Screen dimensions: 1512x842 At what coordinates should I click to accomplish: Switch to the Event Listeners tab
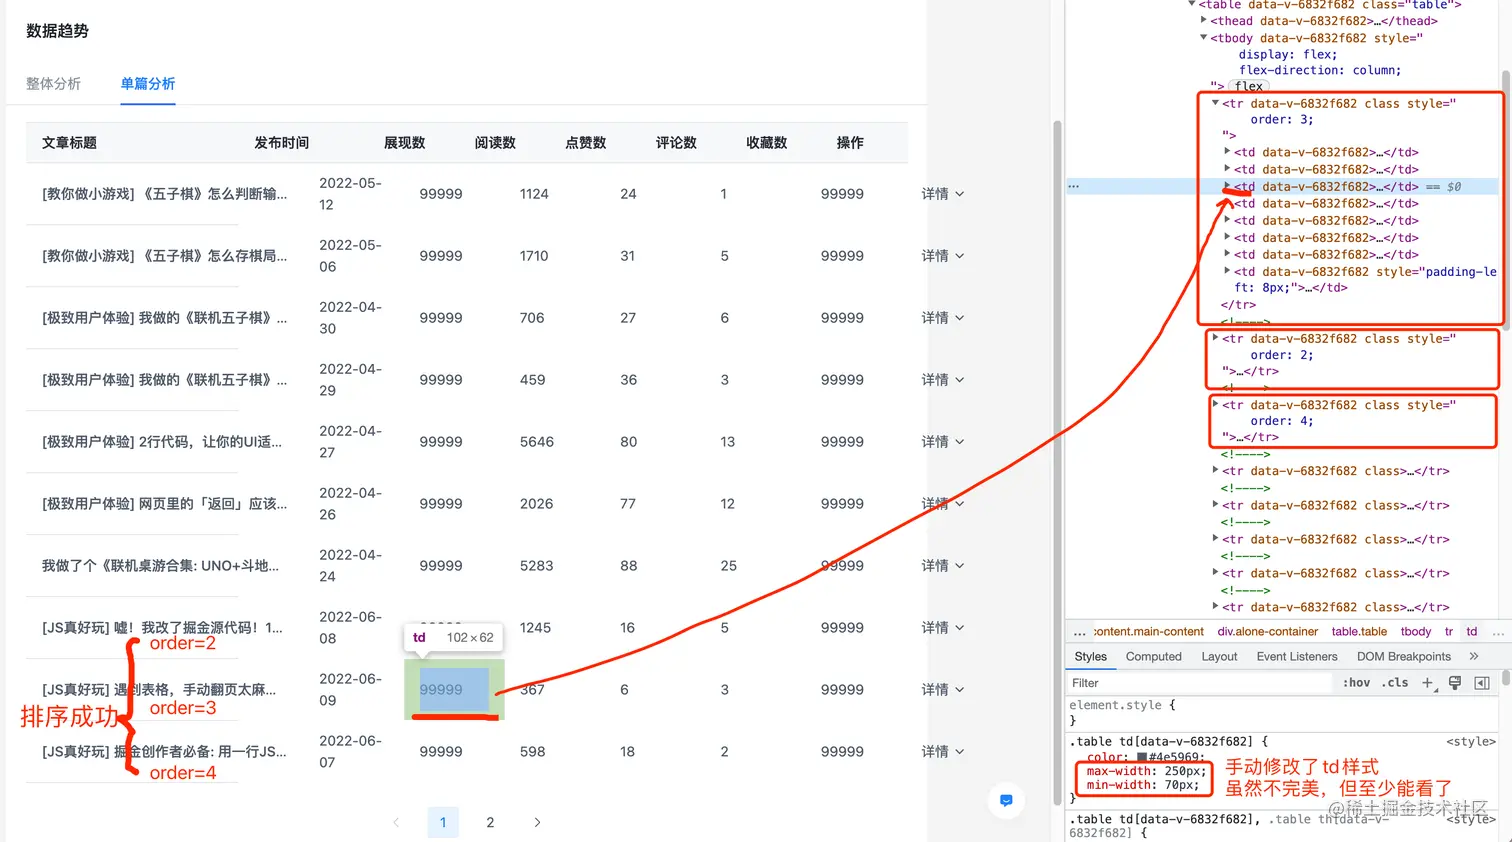tap(1297, 656)
